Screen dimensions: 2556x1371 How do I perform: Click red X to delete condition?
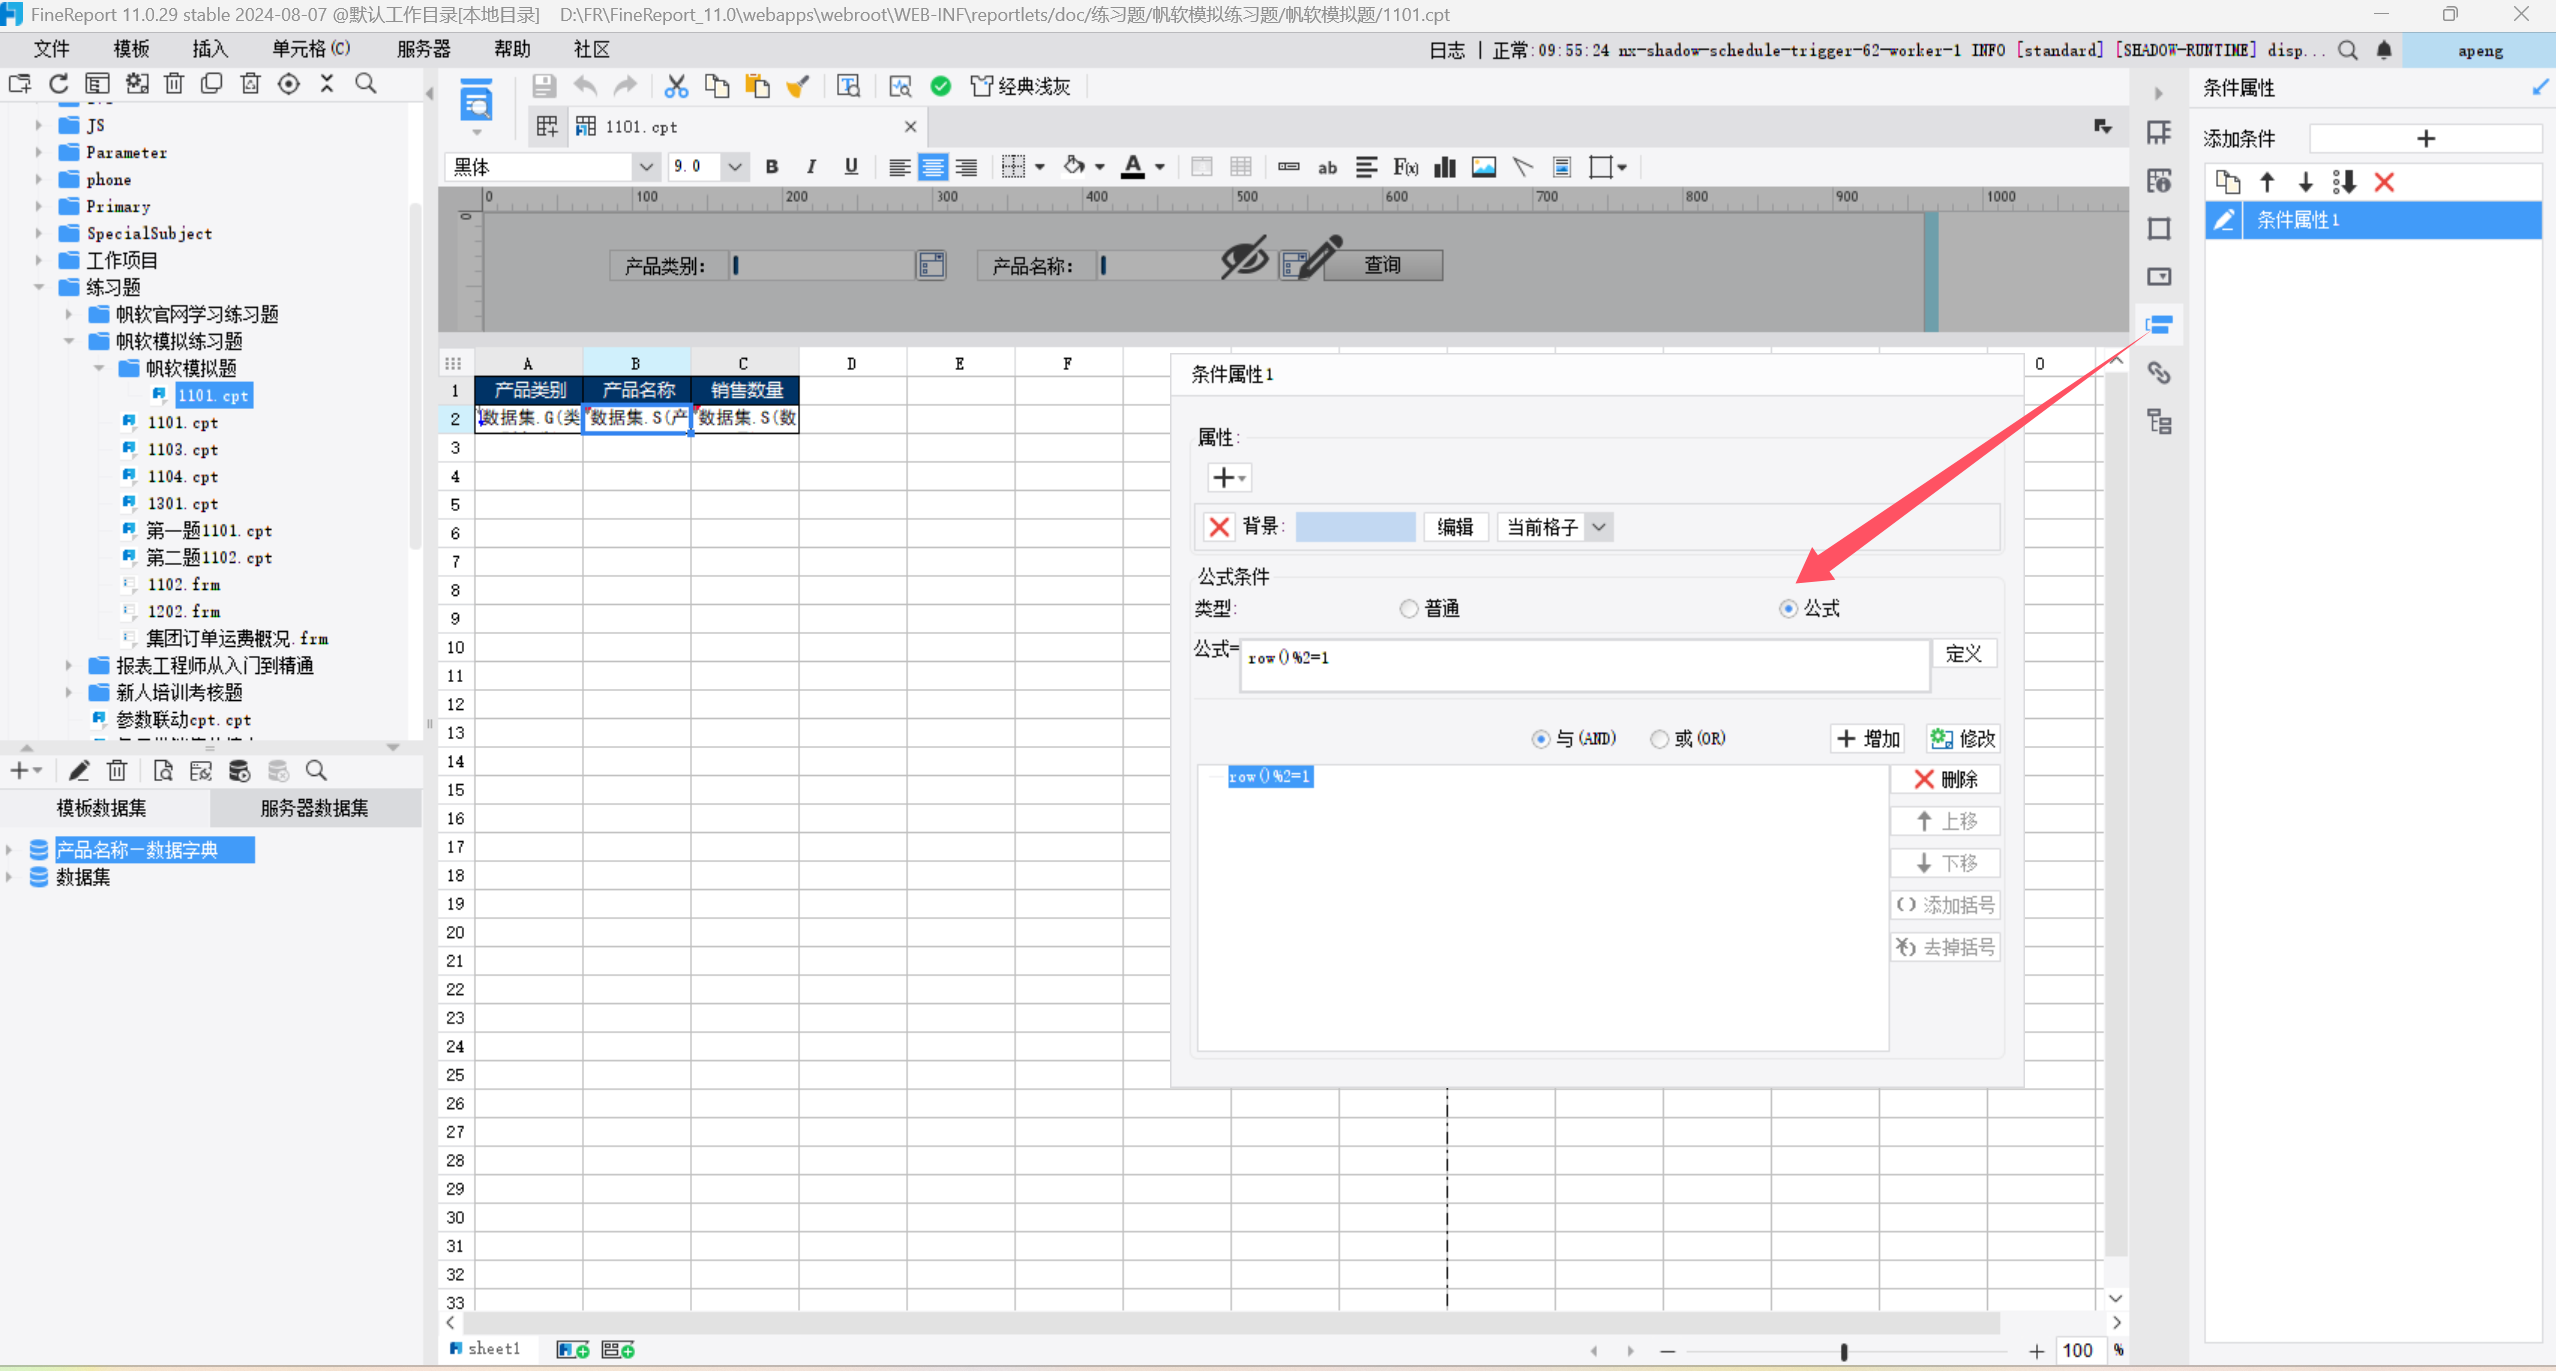pyautogui.click(x=2384, y=182)
